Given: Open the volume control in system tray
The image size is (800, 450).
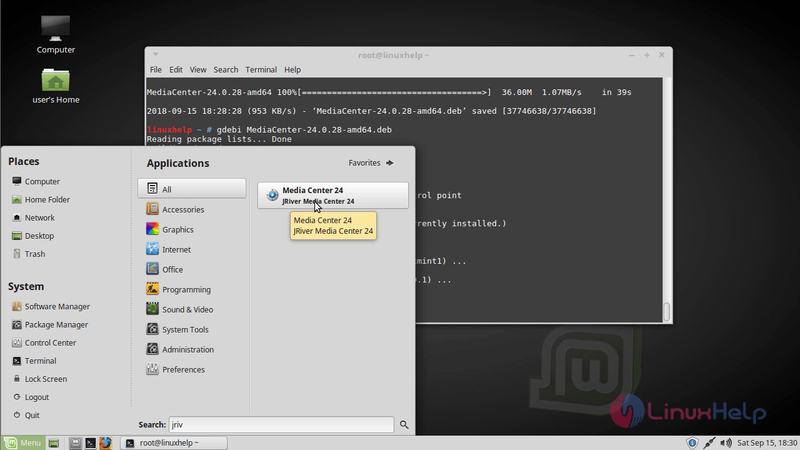Looking at the screenshot, I should [x=725, y=442].
